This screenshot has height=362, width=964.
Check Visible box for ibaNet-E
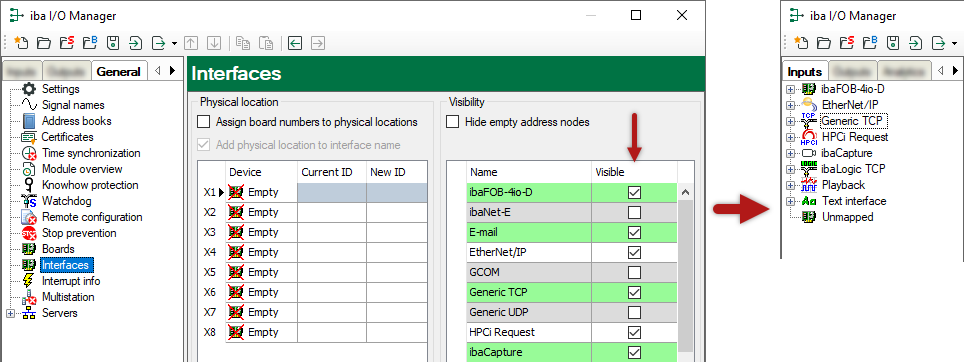click(x=634, y=213)
